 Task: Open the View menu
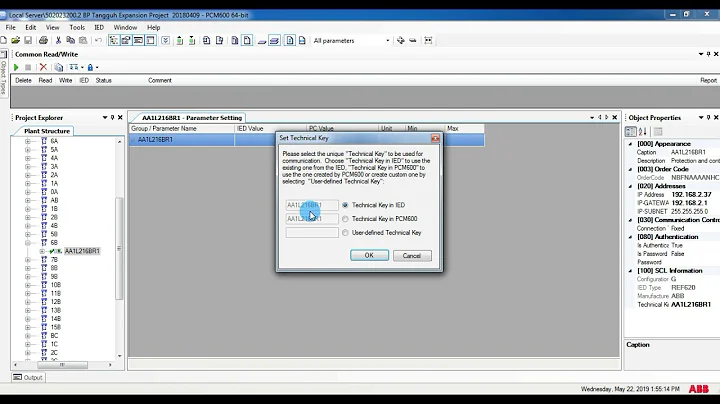click(x=52, y=28)
